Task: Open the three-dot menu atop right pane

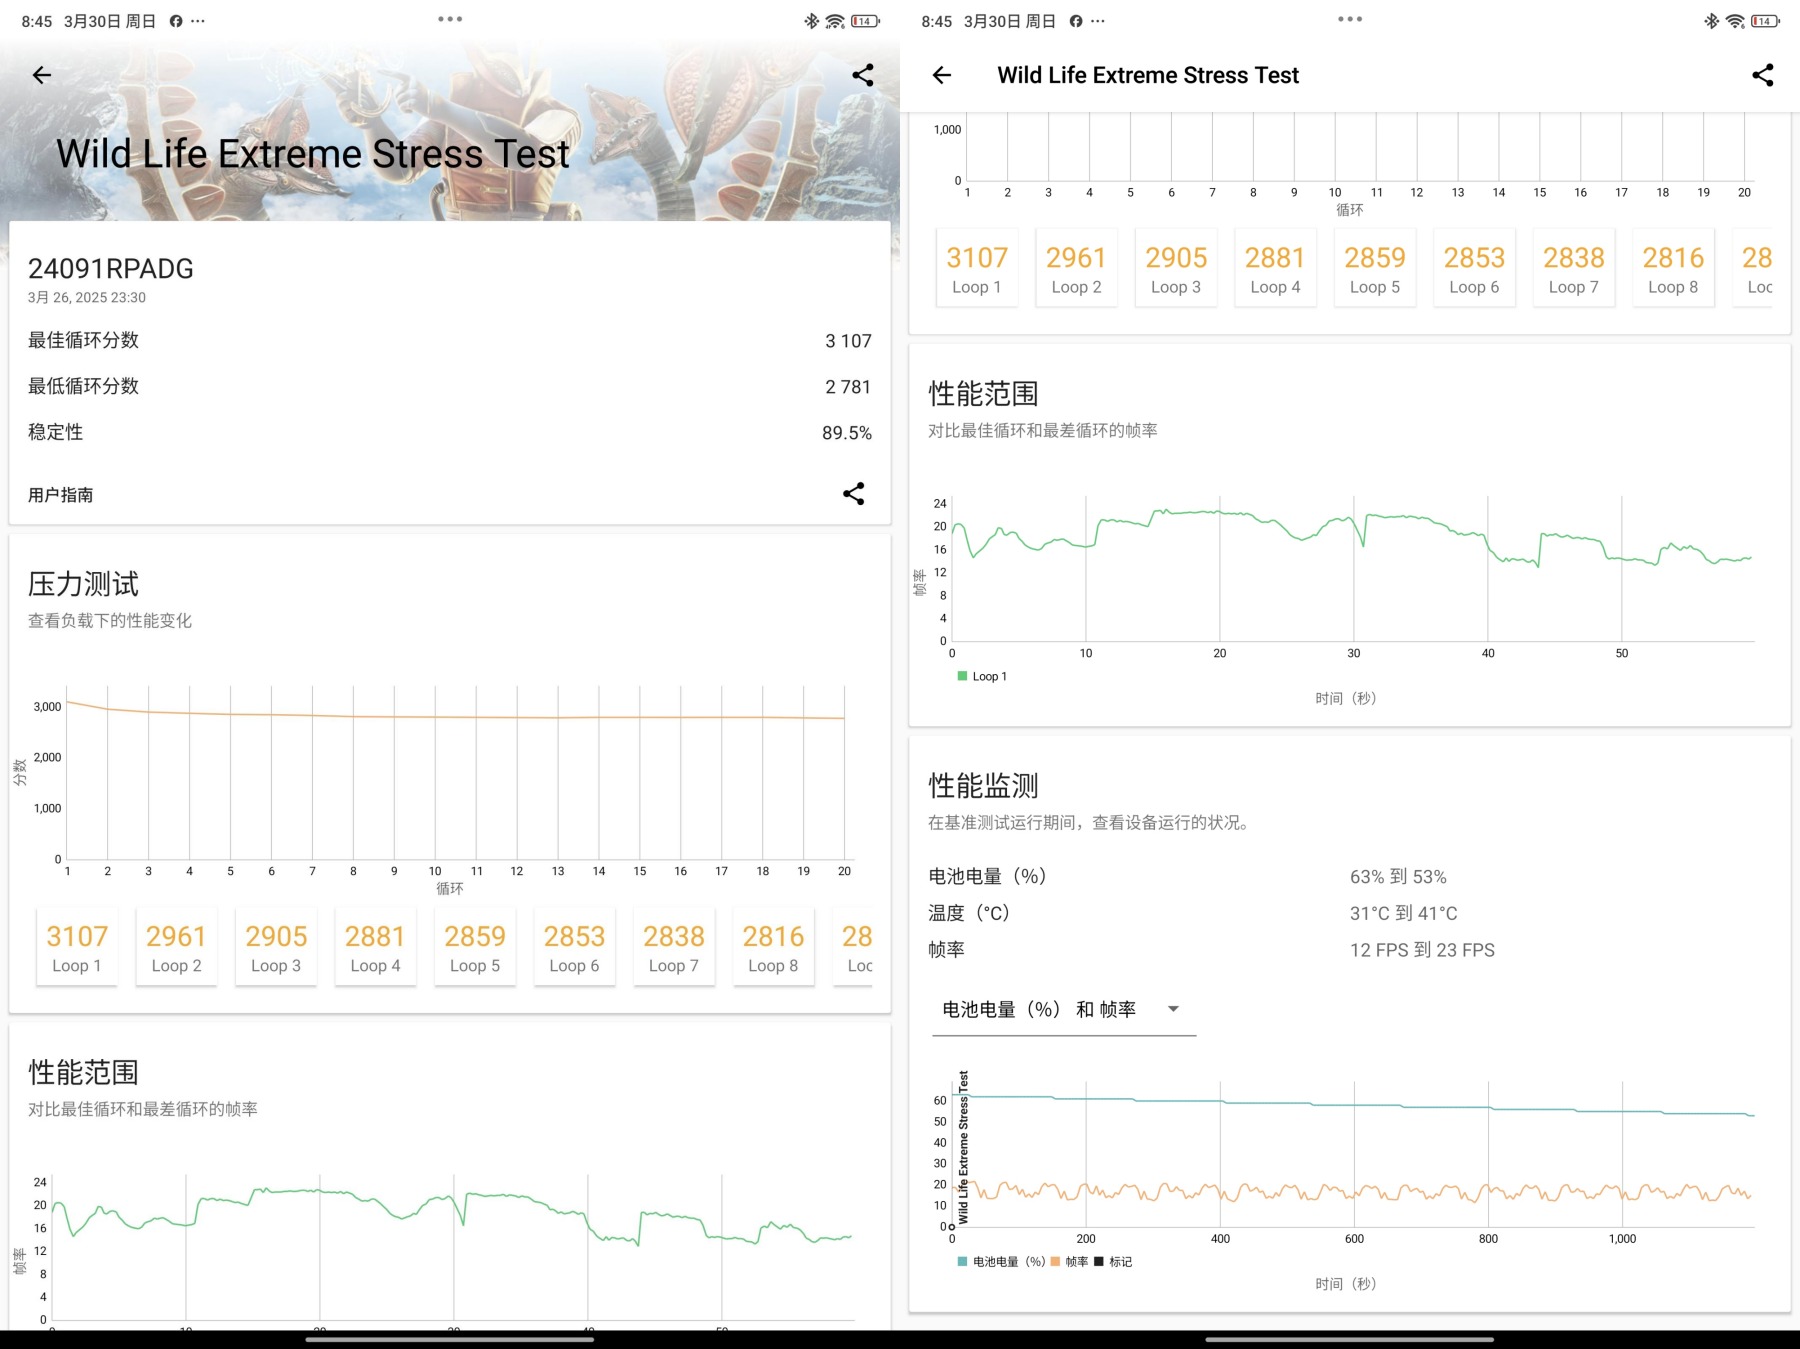Action: [1350, 19]
